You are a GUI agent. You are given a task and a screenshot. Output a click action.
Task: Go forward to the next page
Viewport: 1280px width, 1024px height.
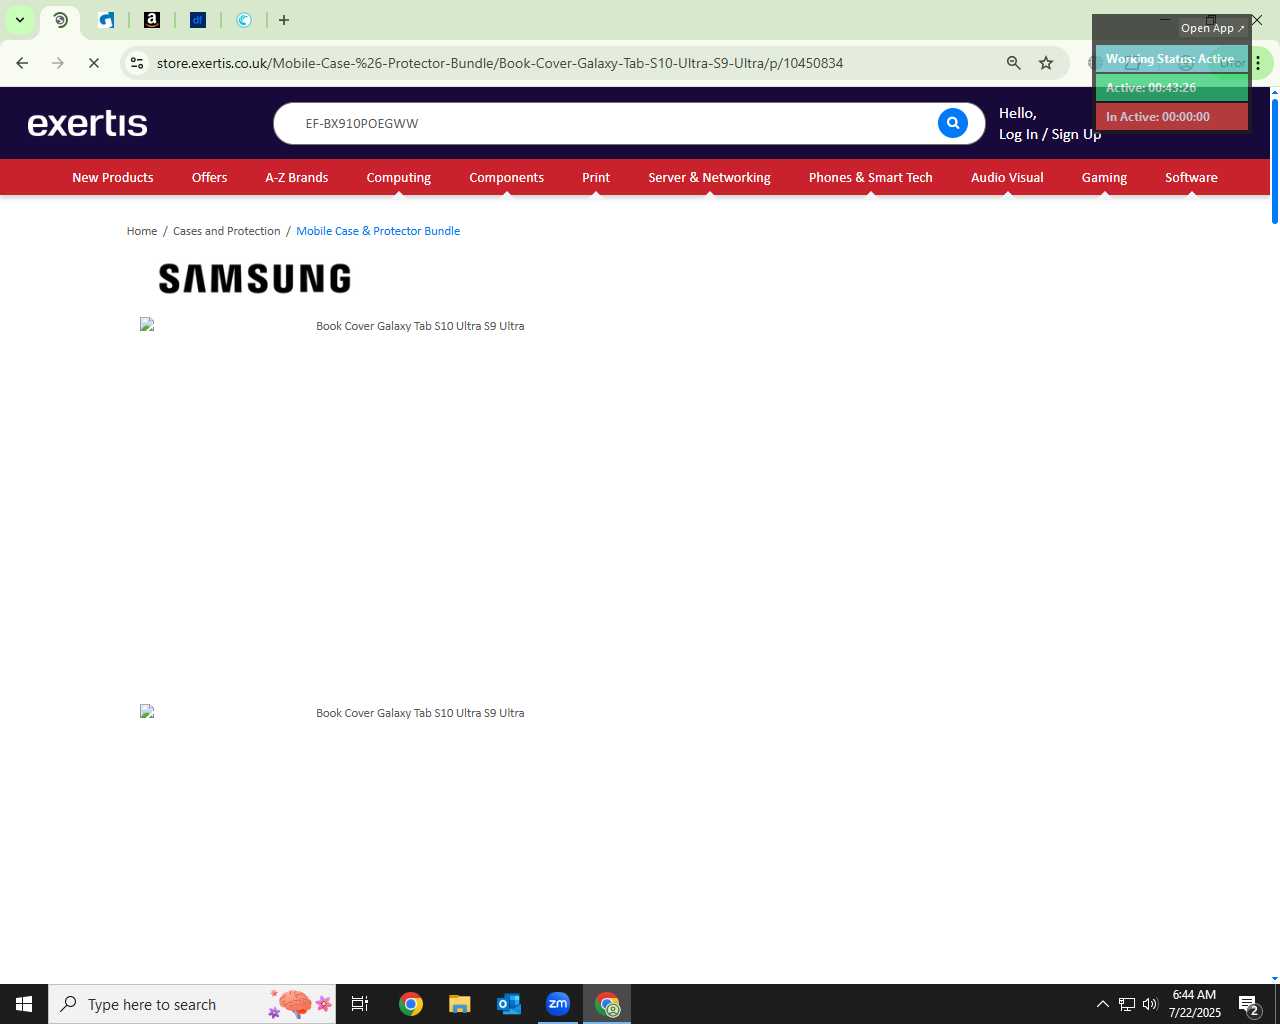[58, 63]
